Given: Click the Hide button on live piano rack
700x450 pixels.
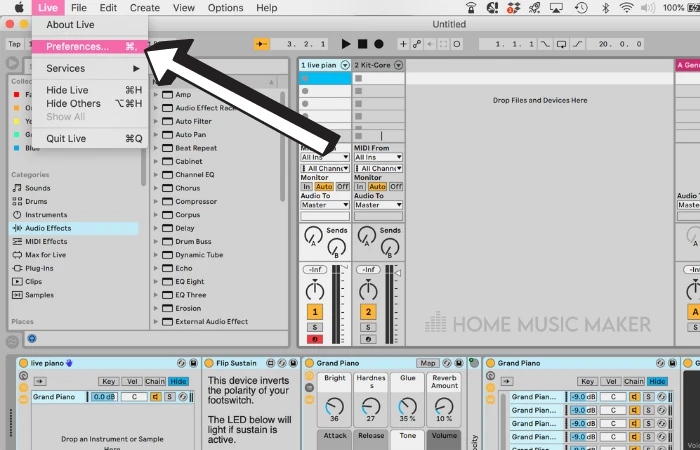Looking at the screenshot, I should pyautogui.click(x=178, y=381).
